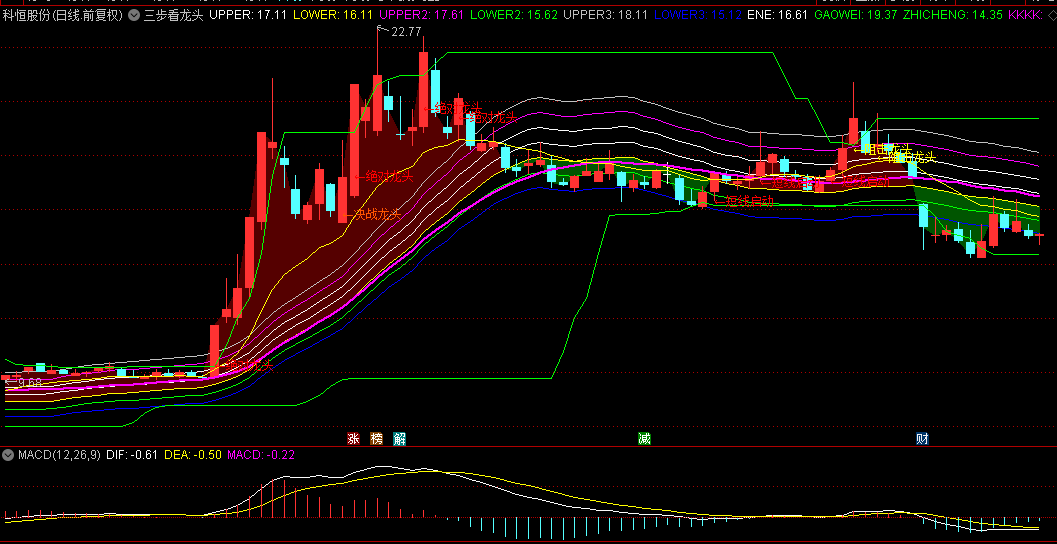The width and height of the screenshot is (1057, 544).
Task: Click the 解 event marker icon
Action: point(400,439)
